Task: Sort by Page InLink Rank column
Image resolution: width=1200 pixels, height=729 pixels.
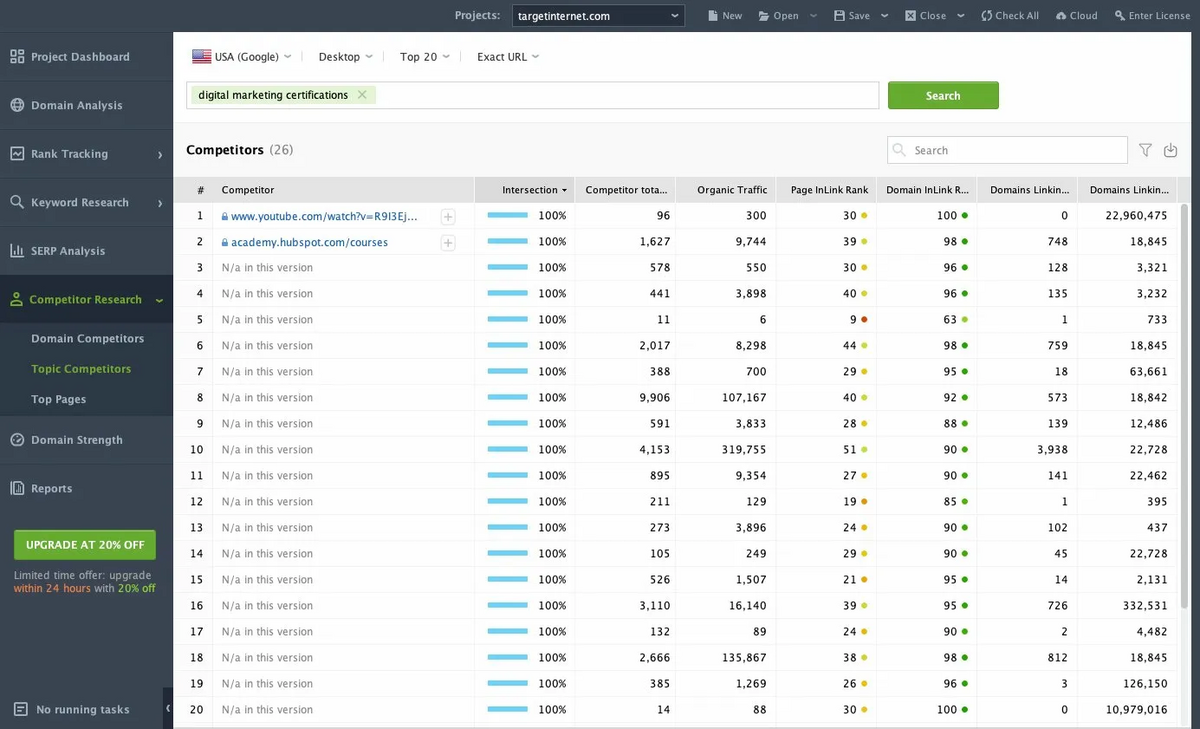Action: 826,190
